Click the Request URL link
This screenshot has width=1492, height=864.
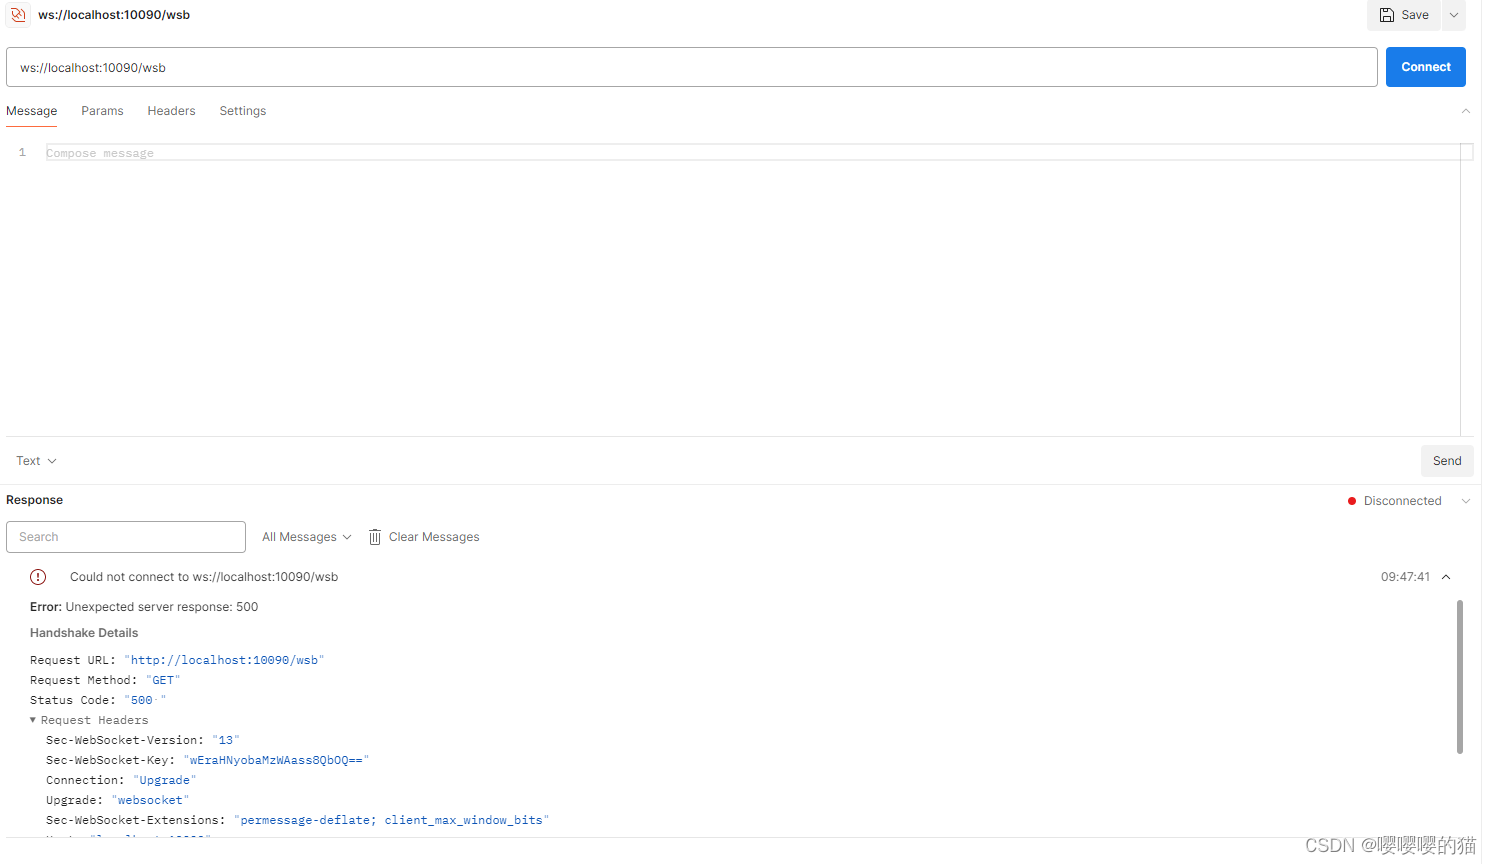[224, 659]
